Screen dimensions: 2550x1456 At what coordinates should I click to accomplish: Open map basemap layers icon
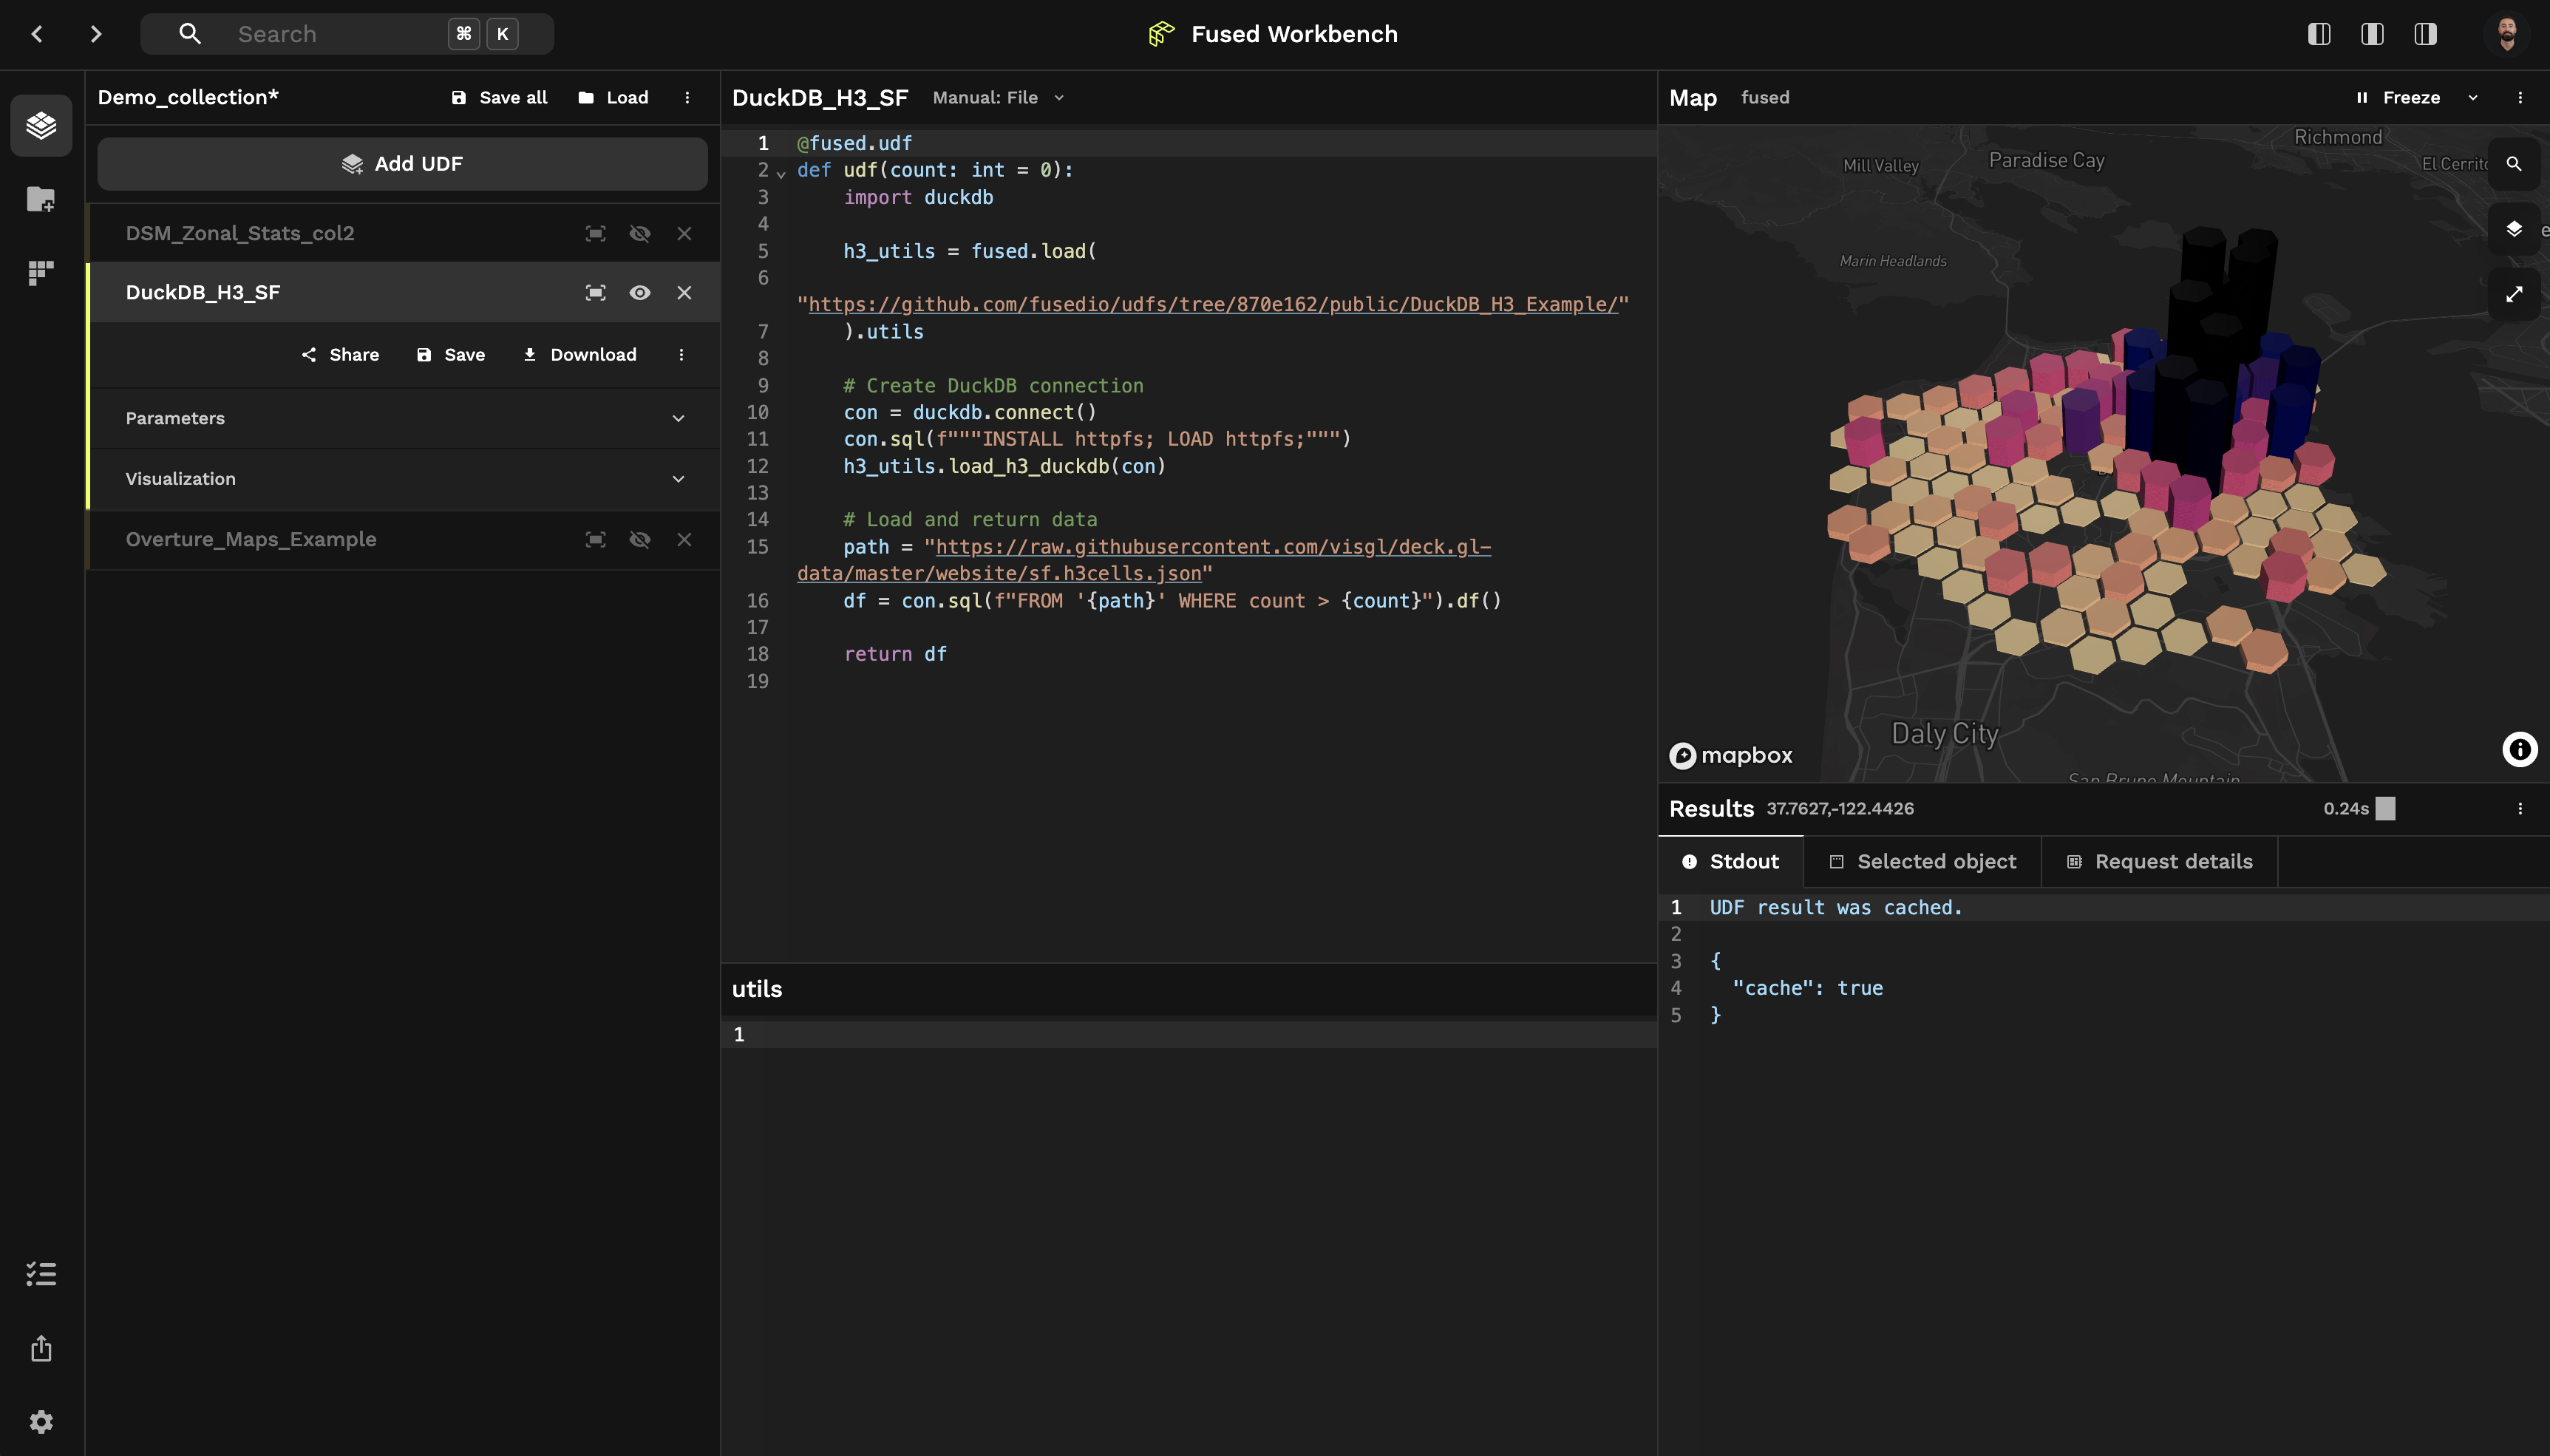click(2514, 229)
